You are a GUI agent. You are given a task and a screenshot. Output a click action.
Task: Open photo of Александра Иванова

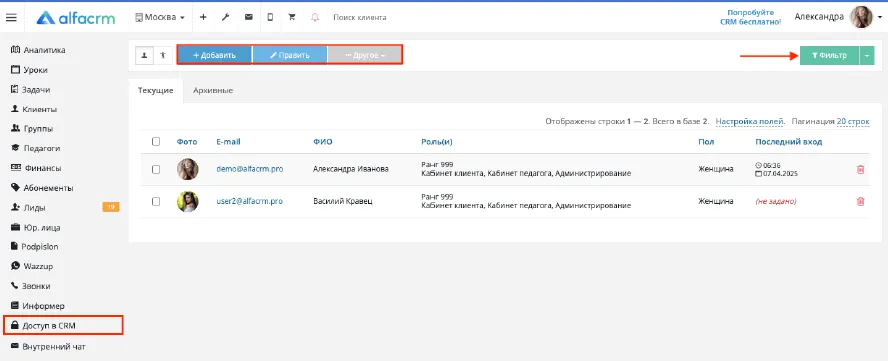tap(187, 169)
